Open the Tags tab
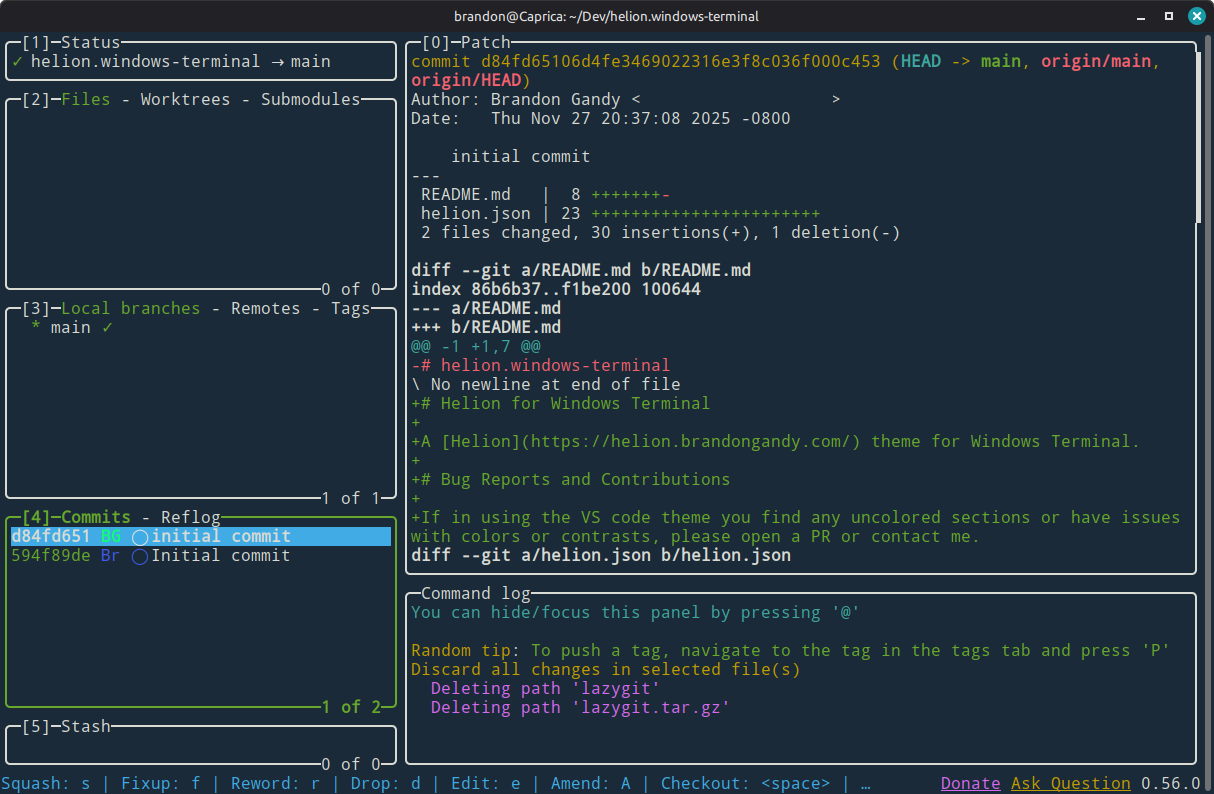1214x794 pixels. tap(351, 308)
